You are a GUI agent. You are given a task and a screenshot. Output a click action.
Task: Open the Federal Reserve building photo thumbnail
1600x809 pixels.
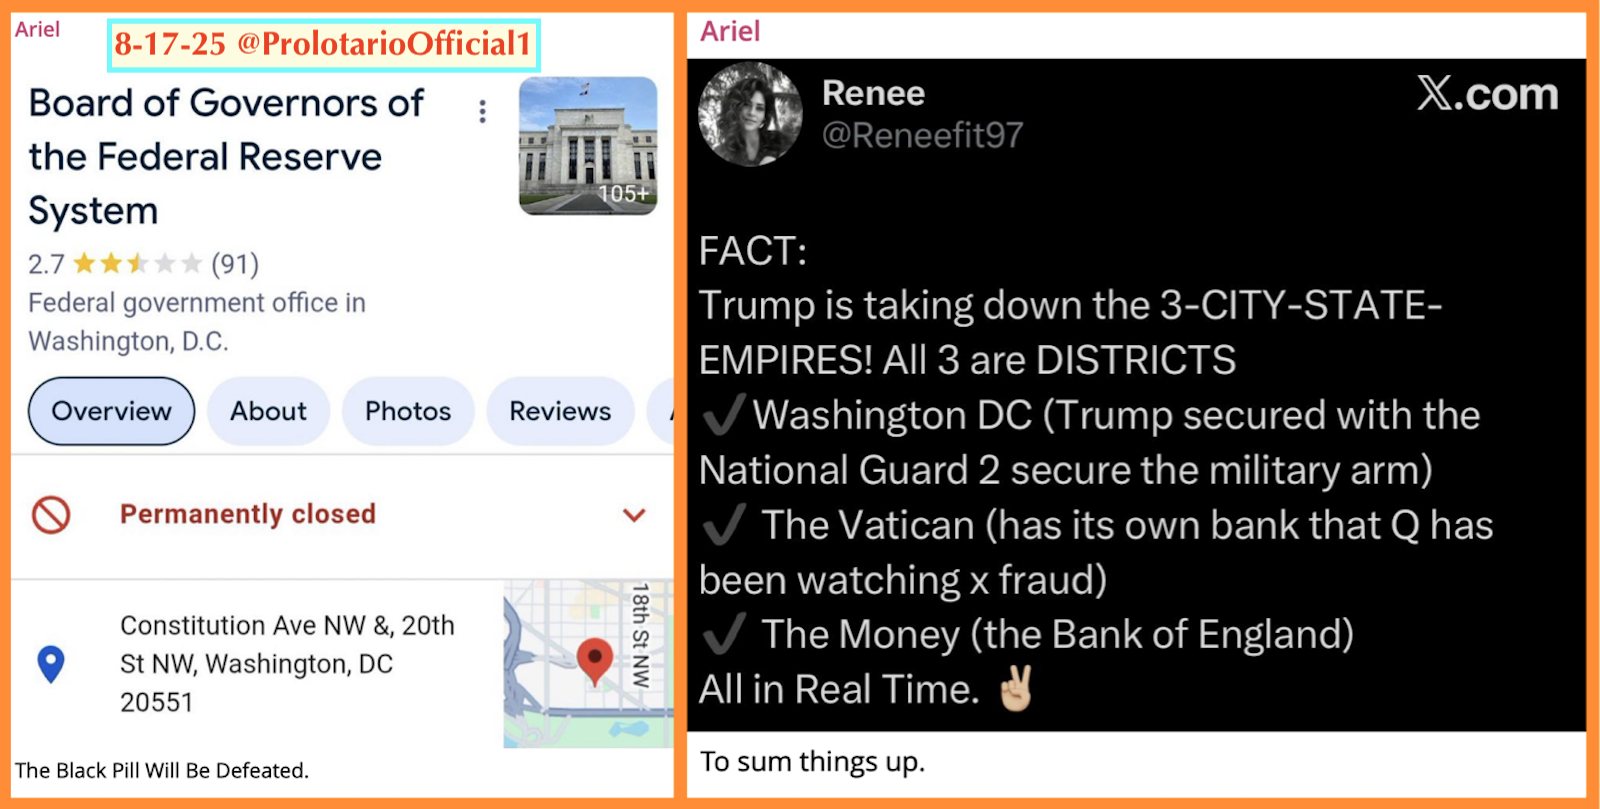pyautogui.click(x=588, y=146)
